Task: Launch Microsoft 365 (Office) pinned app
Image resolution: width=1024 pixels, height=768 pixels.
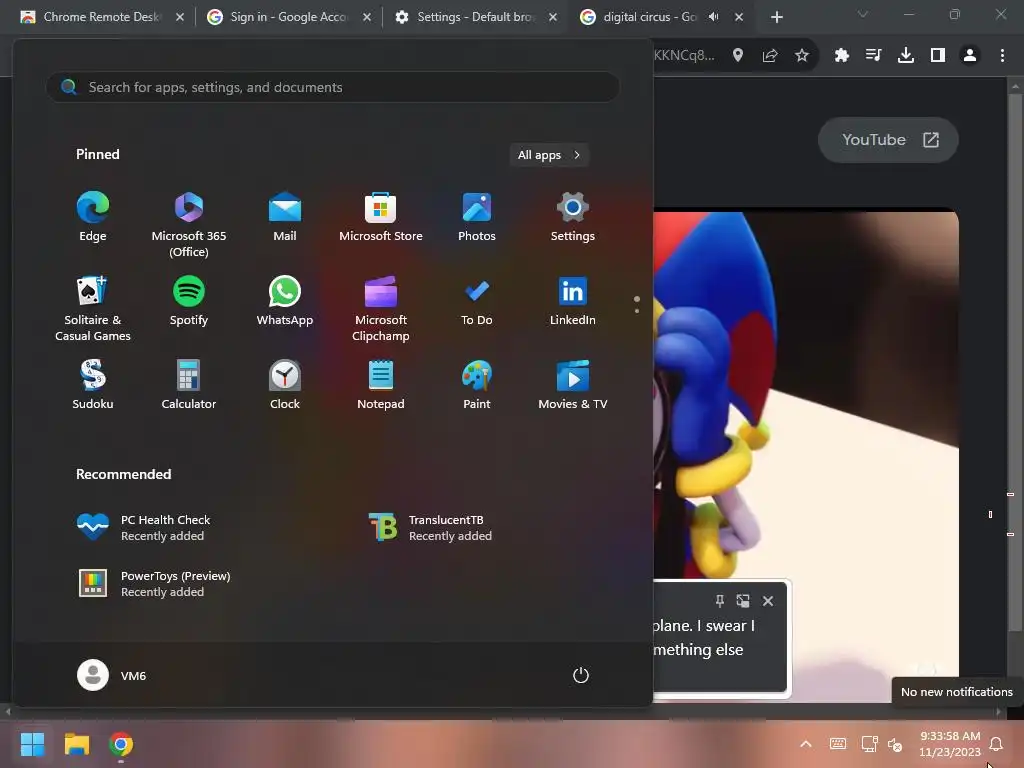Action: 189,225
